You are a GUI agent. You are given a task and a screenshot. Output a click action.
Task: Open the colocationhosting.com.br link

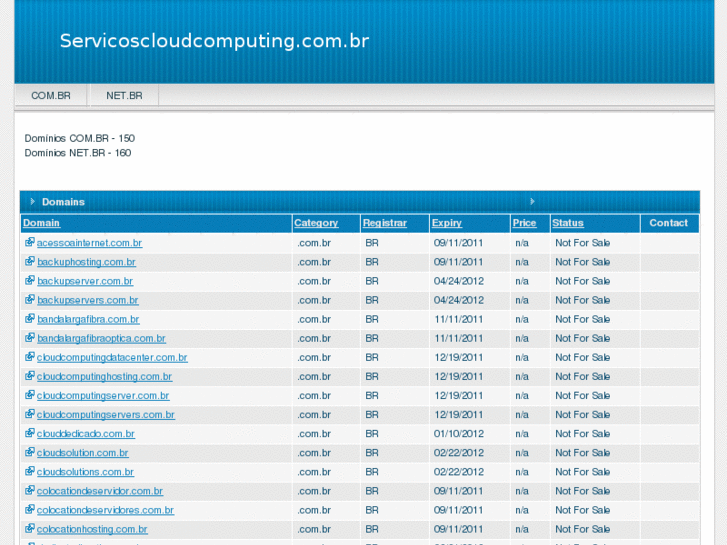[92, 529]
